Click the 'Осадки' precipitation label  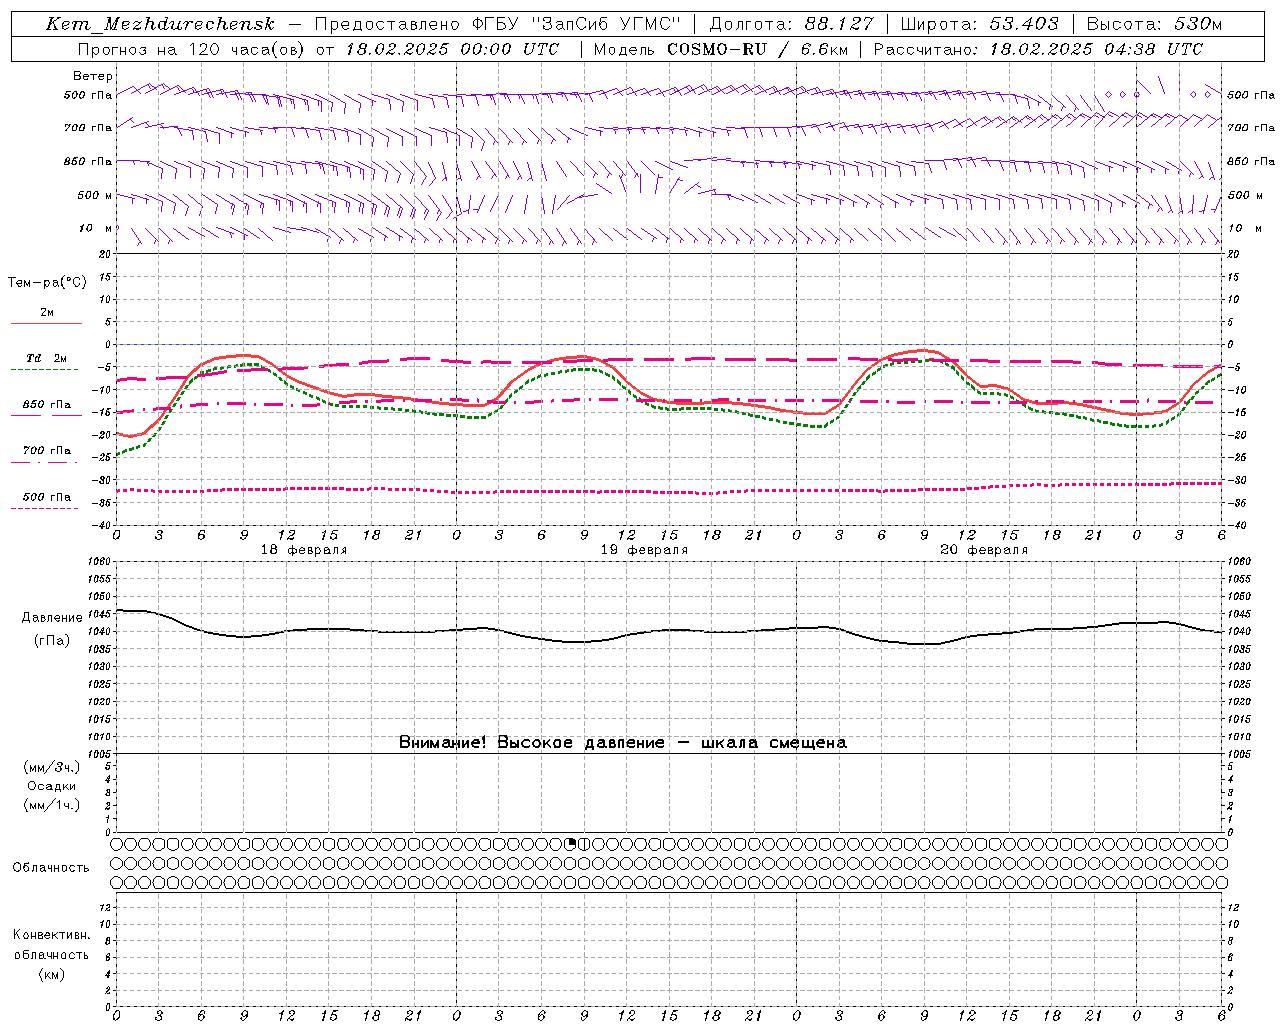tap(52, 786)
